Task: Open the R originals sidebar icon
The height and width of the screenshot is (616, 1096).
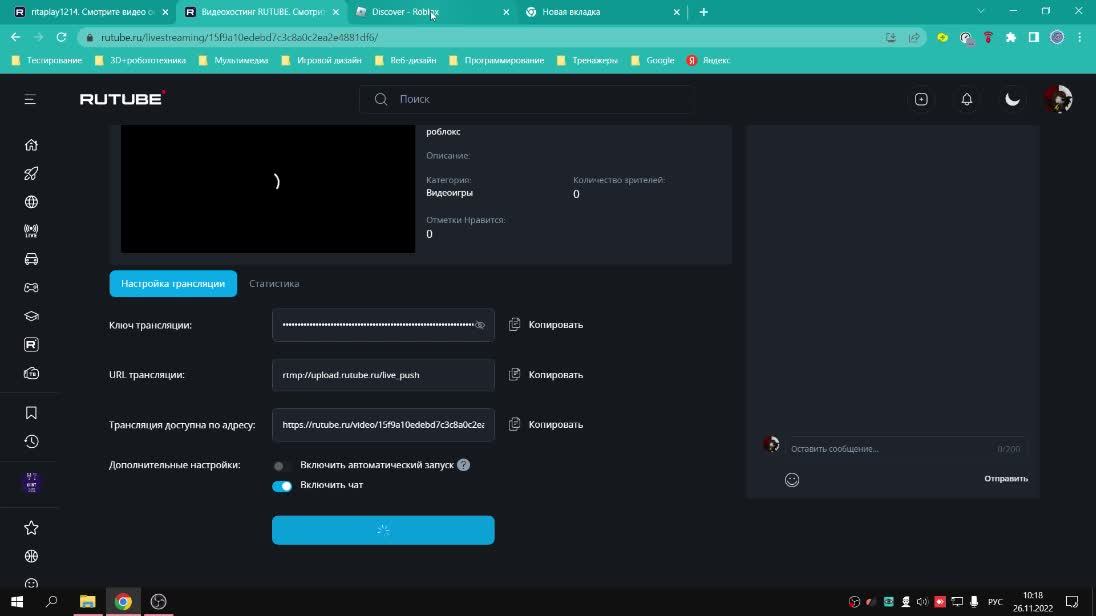Action: (31, 345)
